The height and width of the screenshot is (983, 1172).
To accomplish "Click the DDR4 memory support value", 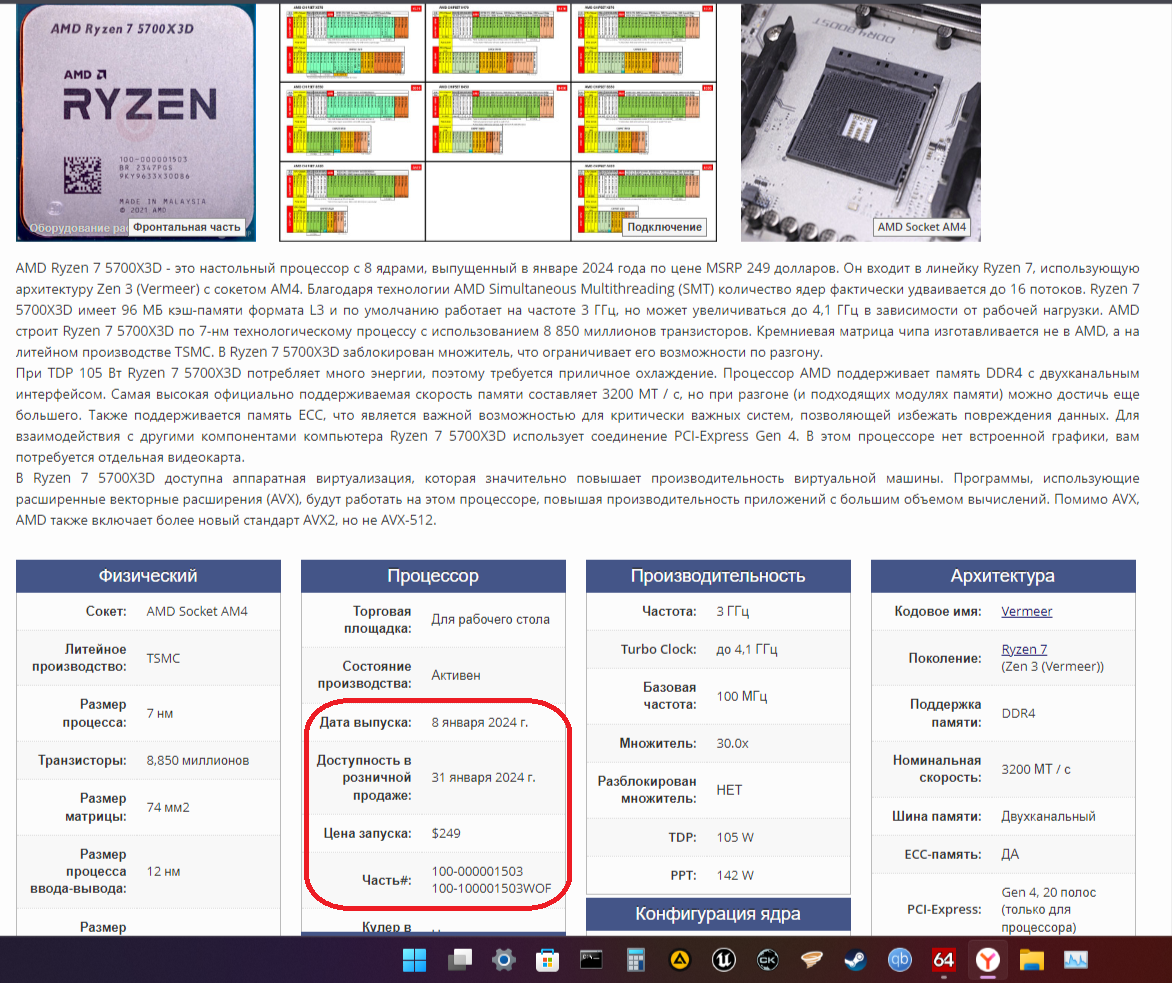I will 1019,713.
